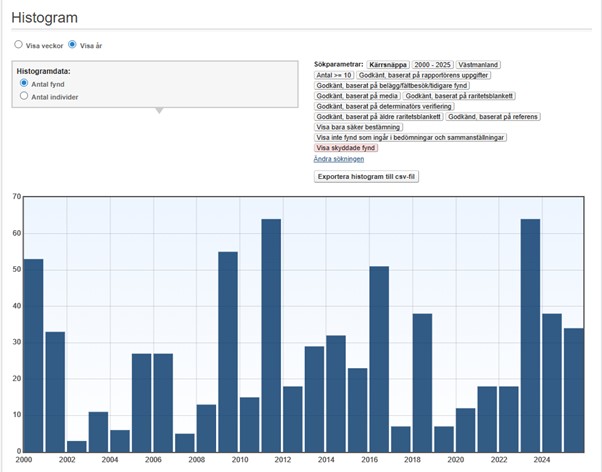Select the "Visa veckor" radio button
The image size is (602, 472).
pyautogui.click(x=18, y=45)
